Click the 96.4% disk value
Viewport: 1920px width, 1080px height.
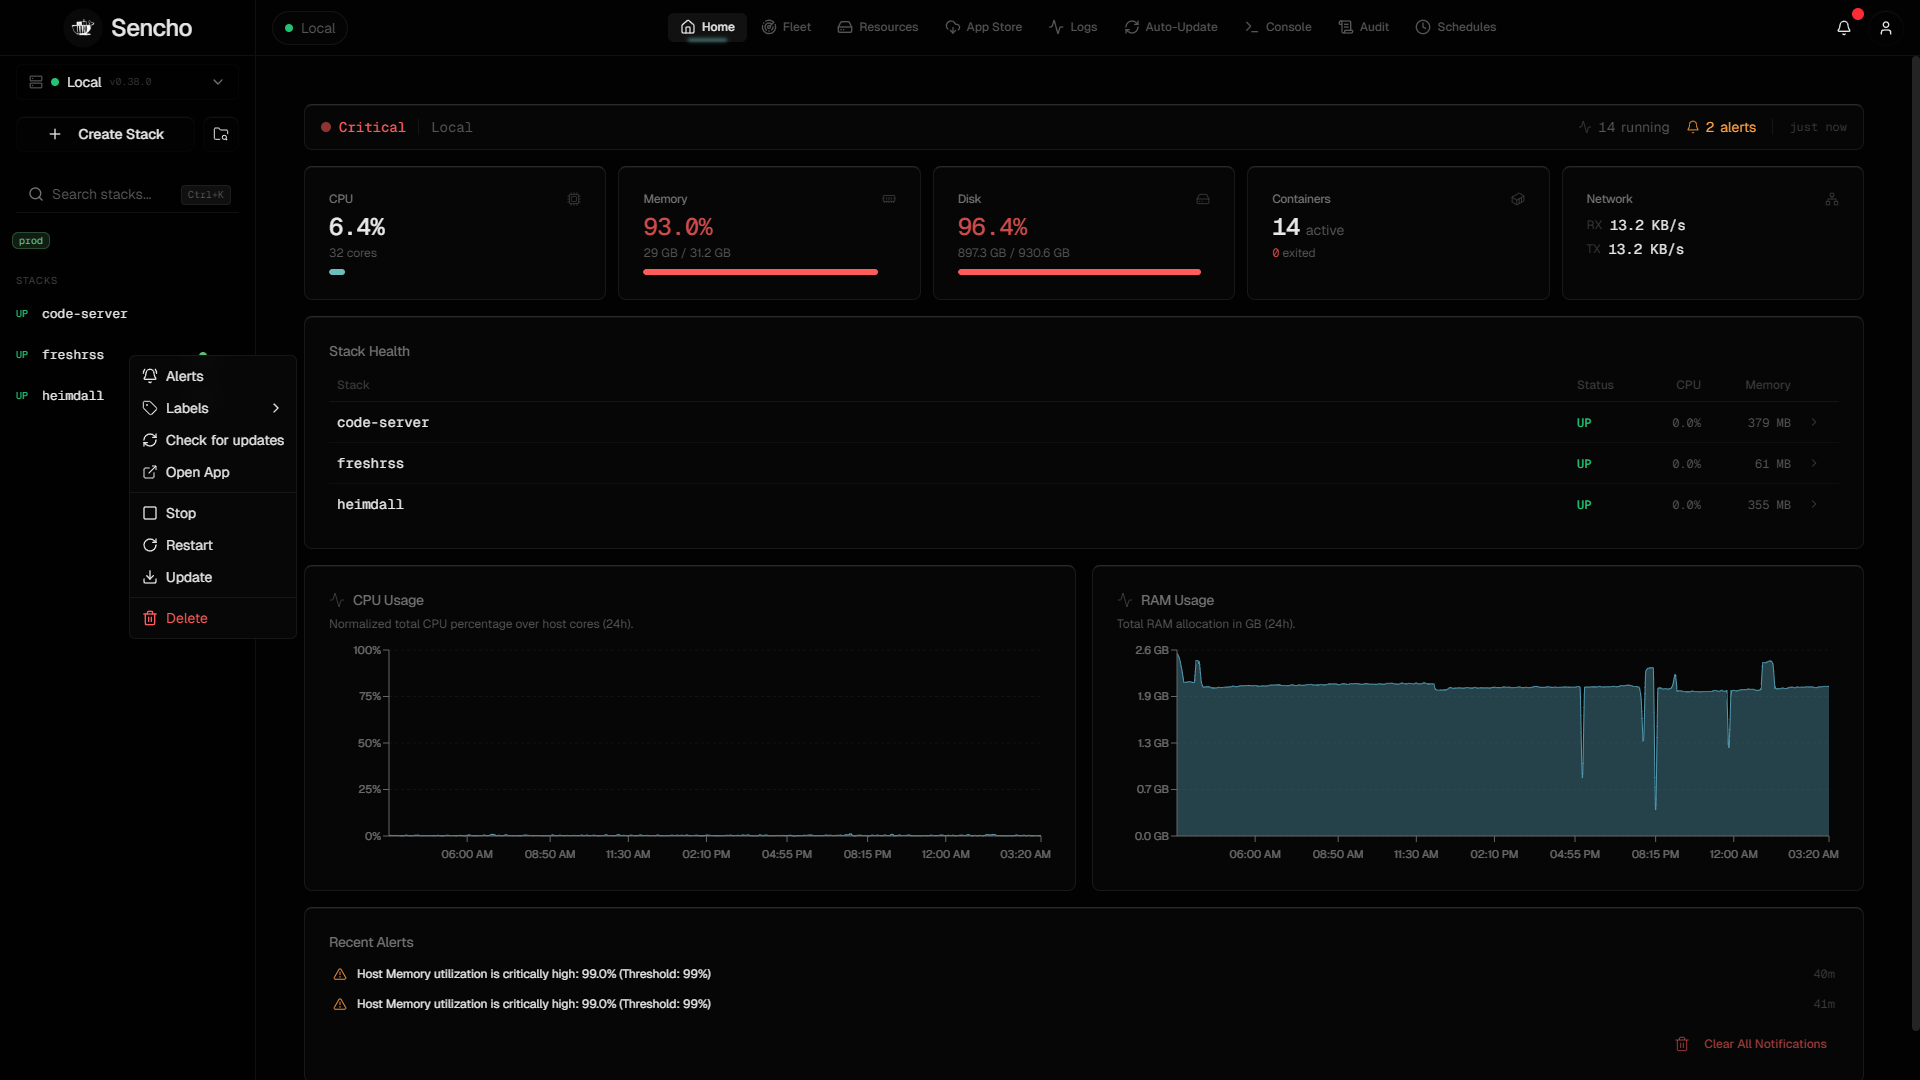[x=993, y=227]
